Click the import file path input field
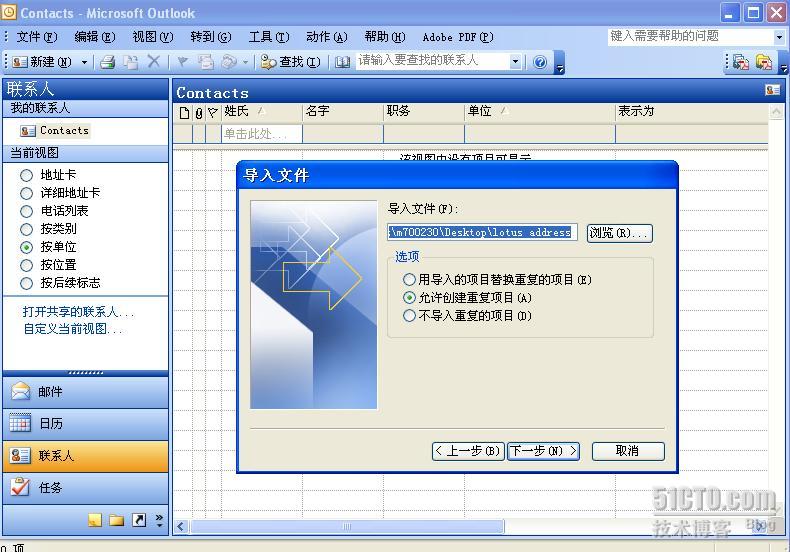The height and width of the screenshot is (552, 790). tap(482, 232)
